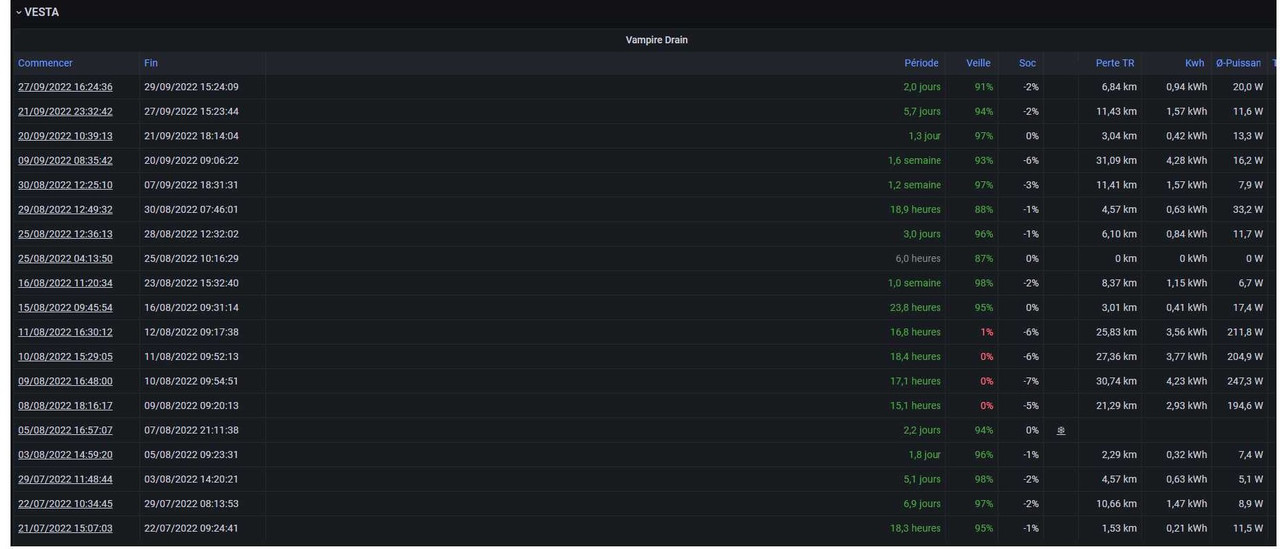Screen dimensions: 1280x549
Task: Click the 3,77 kWh cell
Action: 1186,357
